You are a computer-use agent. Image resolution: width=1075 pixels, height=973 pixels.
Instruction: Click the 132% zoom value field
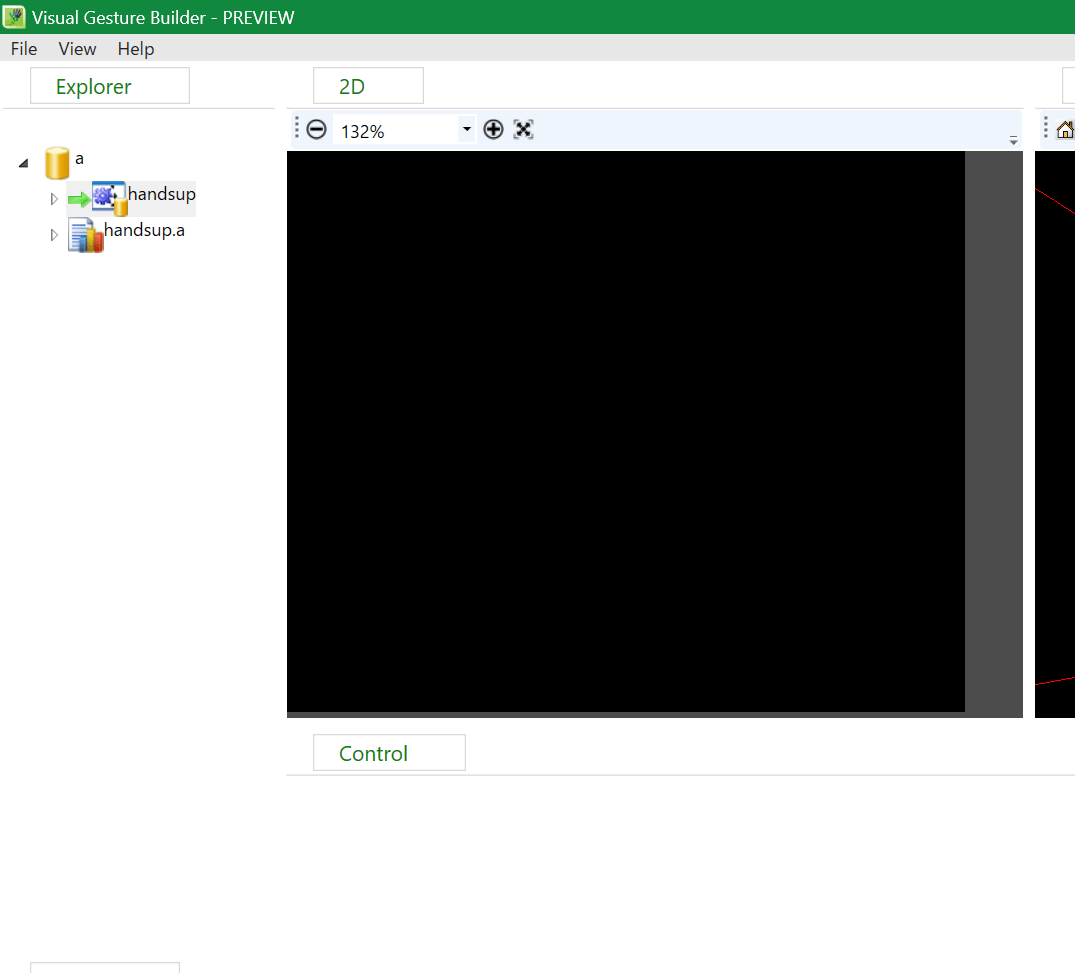[396, 130]
